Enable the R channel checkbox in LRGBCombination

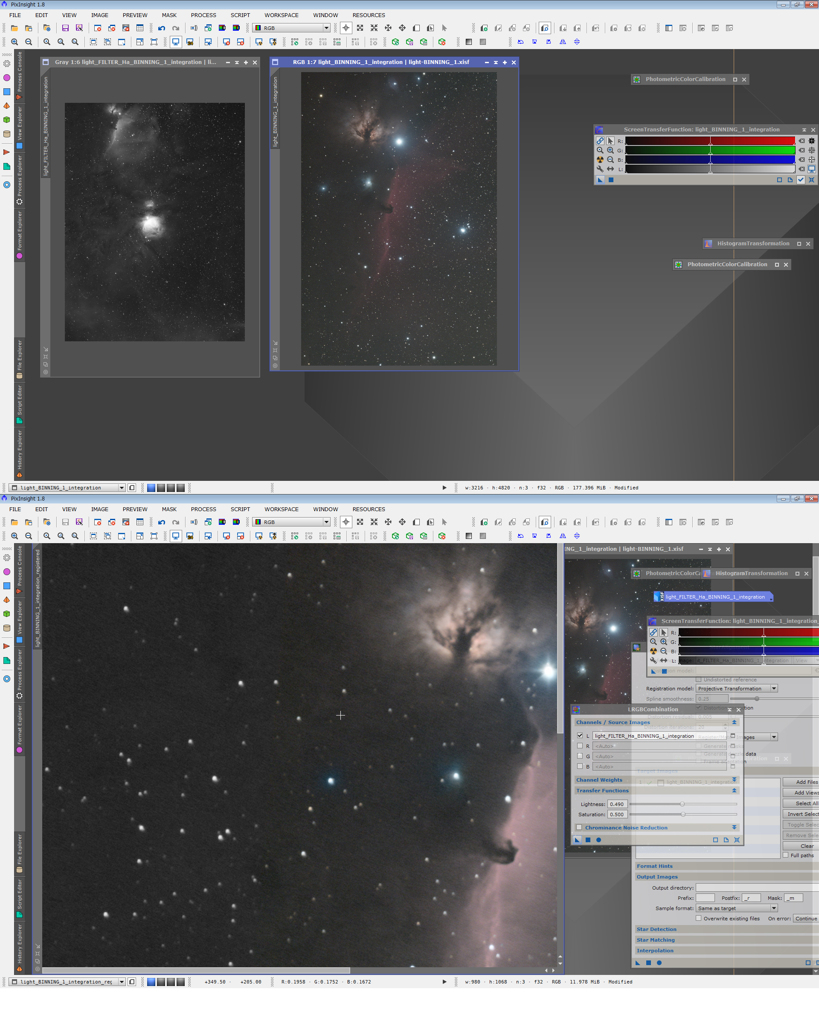click(x=579, y=746)
